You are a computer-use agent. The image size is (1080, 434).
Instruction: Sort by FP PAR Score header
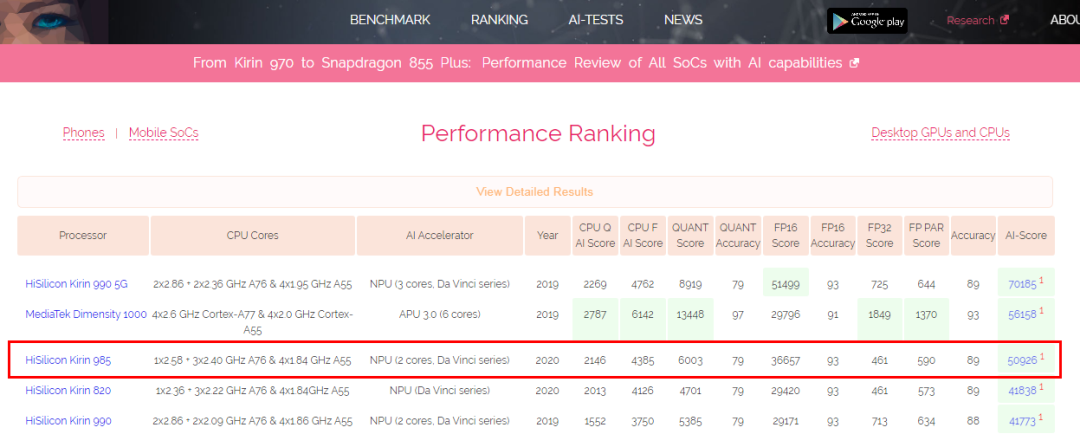(x=926, y=236)
